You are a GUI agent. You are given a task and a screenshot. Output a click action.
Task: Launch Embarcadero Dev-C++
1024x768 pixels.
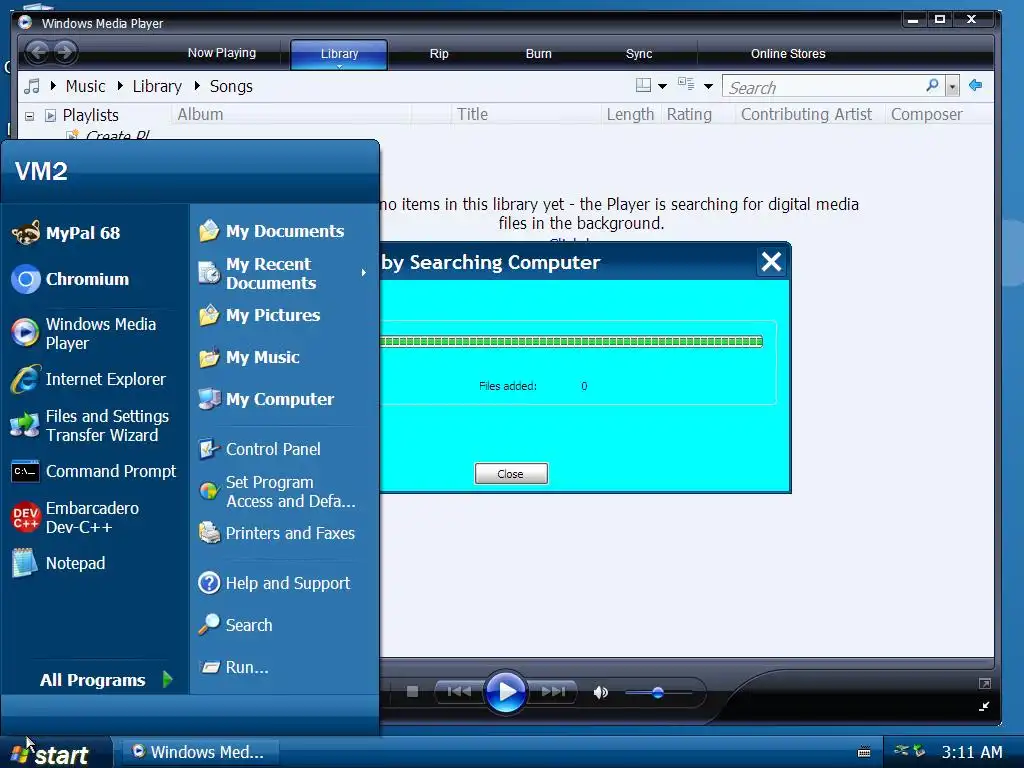point(95,517)
